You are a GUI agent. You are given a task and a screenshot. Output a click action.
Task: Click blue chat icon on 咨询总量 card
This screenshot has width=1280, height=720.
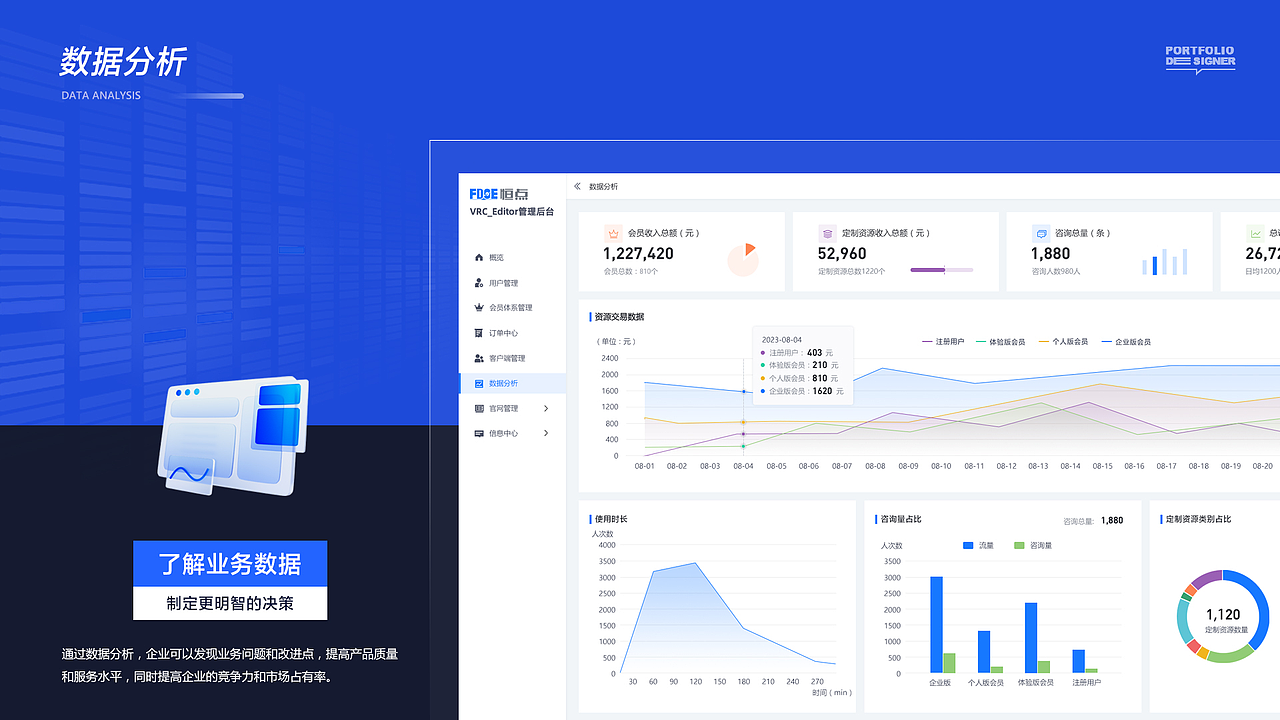(x=1040, y=233)
